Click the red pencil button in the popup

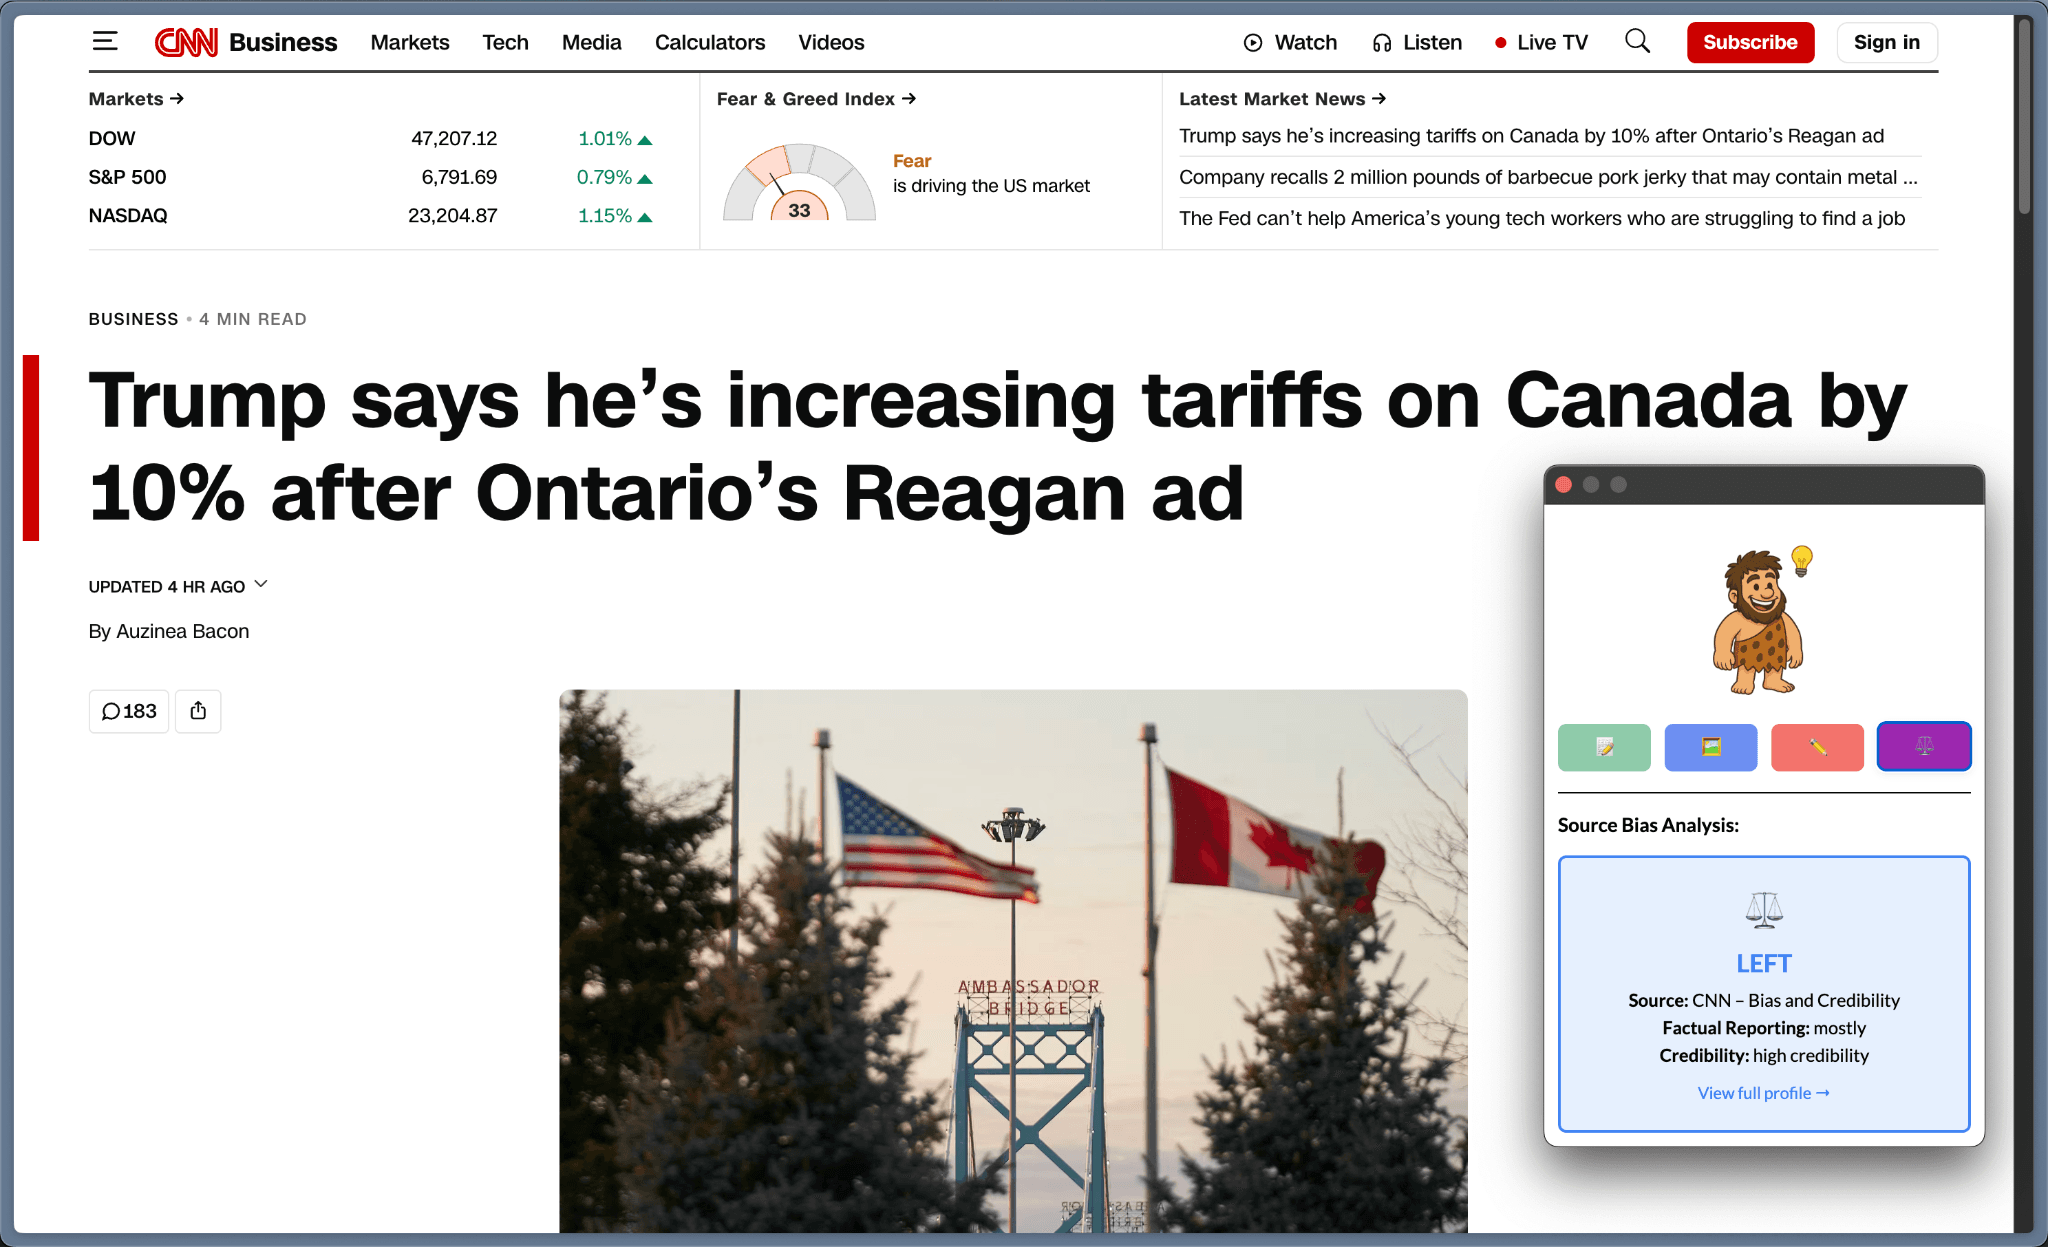click(1817, 747)
